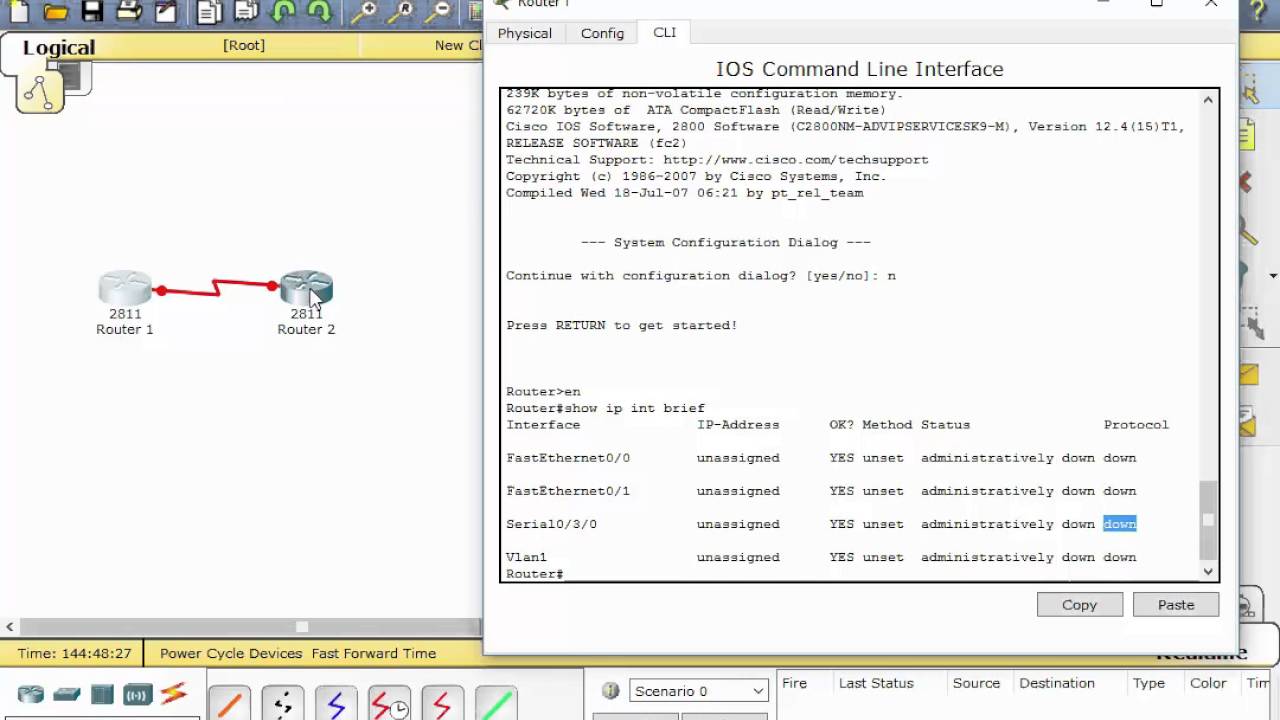Choose the Switches device category

coord(67,695)
